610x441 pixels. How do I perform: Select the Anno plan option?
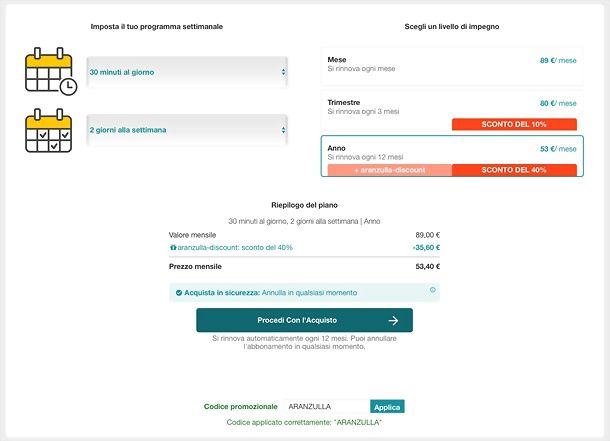tap(452, 156)
